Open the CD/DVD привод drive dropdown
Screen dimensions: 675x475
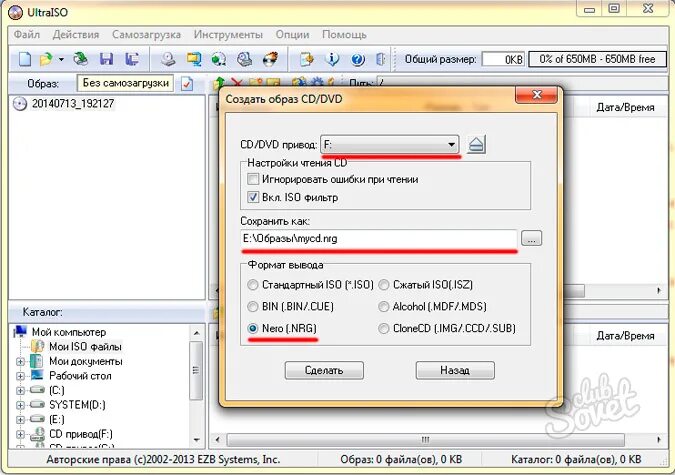point(390,144)
